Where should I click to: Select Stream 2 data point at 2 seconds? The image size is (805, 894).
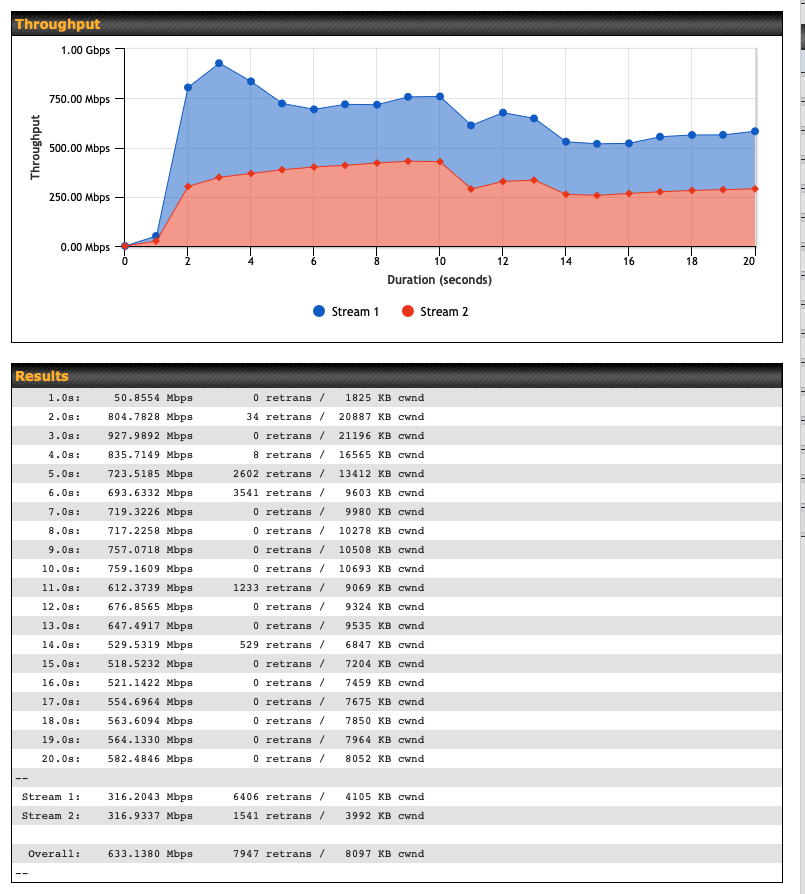tap(188, 187)
